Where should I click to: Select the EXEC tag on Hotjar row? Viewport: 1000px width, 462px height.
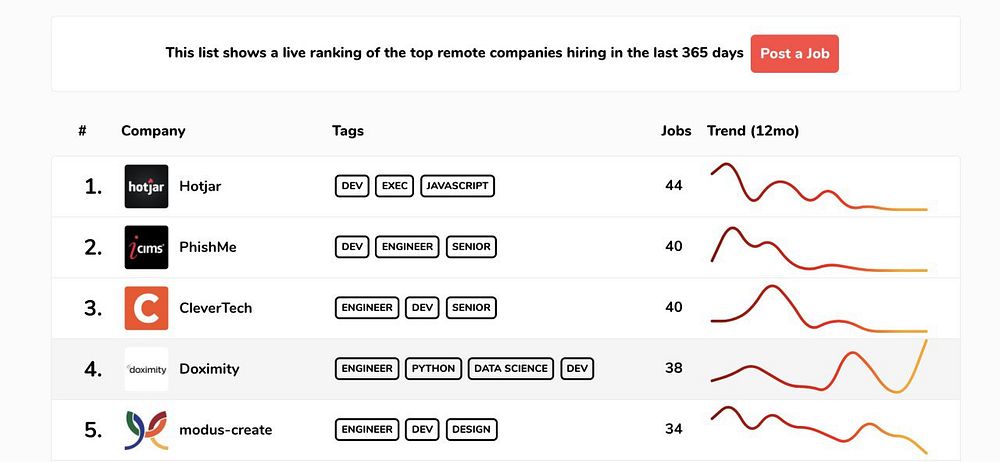point(395,186)
